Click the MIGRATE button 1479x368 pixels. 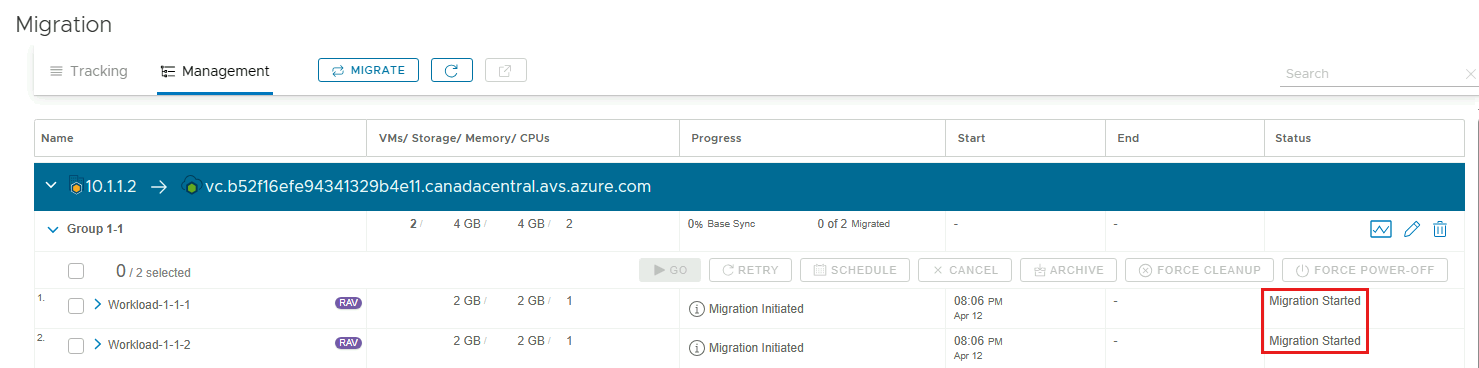pyautogui.click(x=368, y=70)
